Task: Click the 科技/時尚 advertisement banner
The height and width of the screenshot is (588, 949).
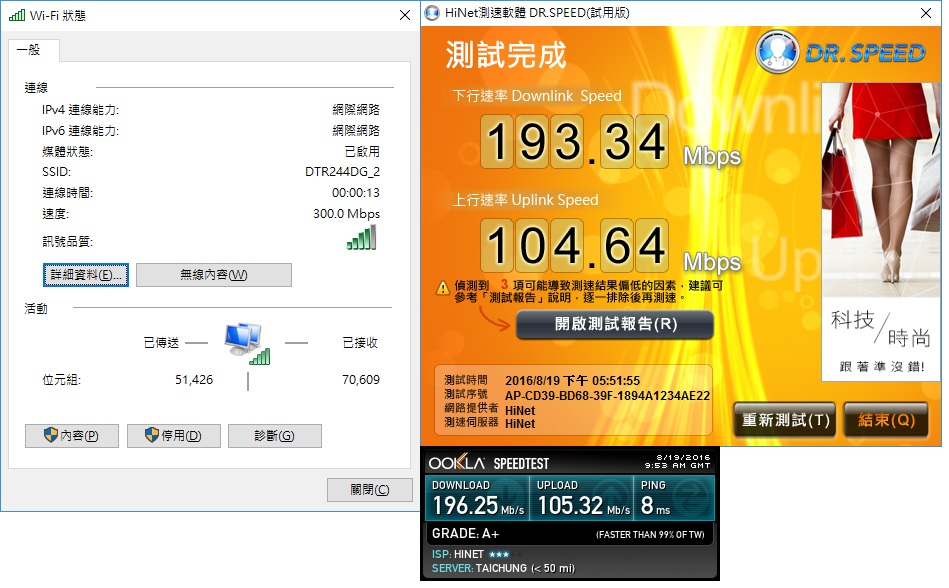Action: 881,232
